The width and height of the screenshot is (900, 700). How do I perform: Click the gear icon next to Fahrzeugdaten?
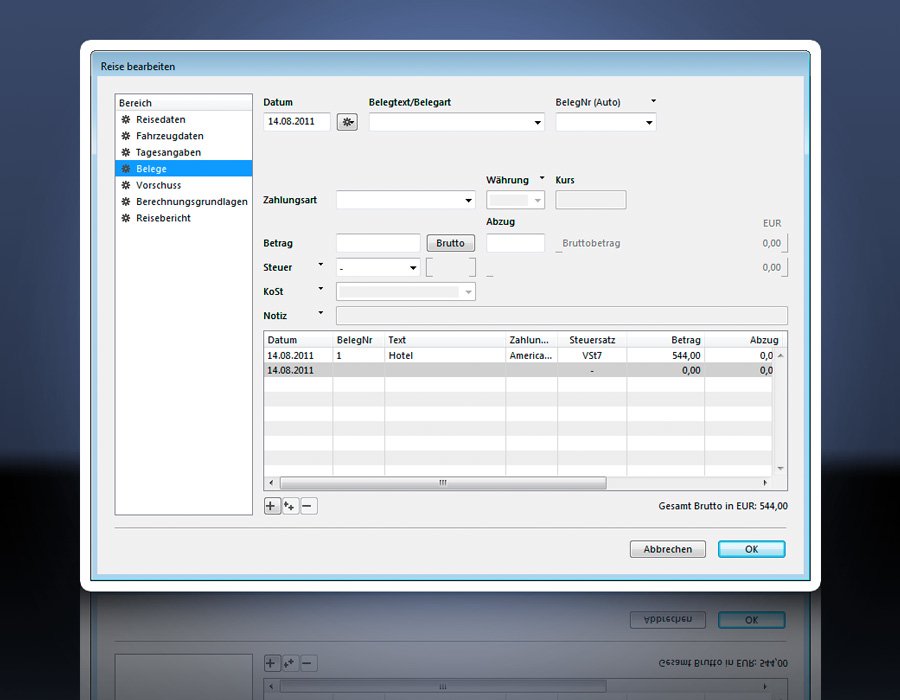(x=126, y=136)
